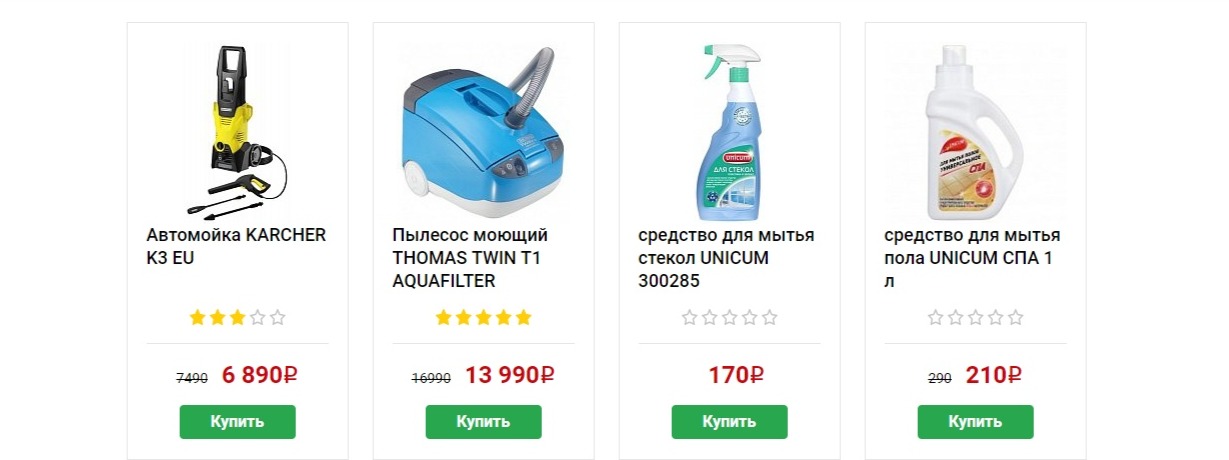
Task: Open Пылесос моющий THOMAS TWIN T1 title
Action: tap(470, 259)
